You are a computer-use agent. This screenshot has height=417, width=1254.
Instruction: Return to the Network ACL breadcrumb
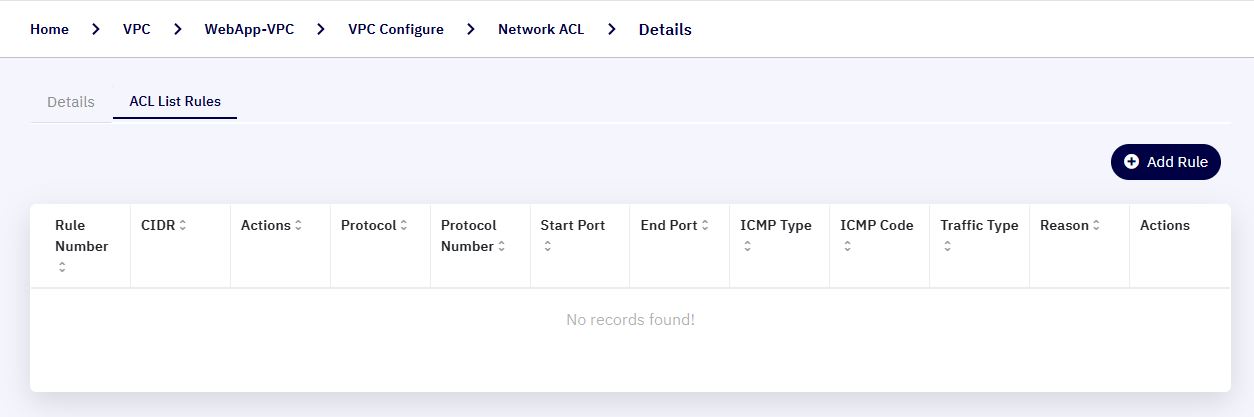[x=541, y=29]
